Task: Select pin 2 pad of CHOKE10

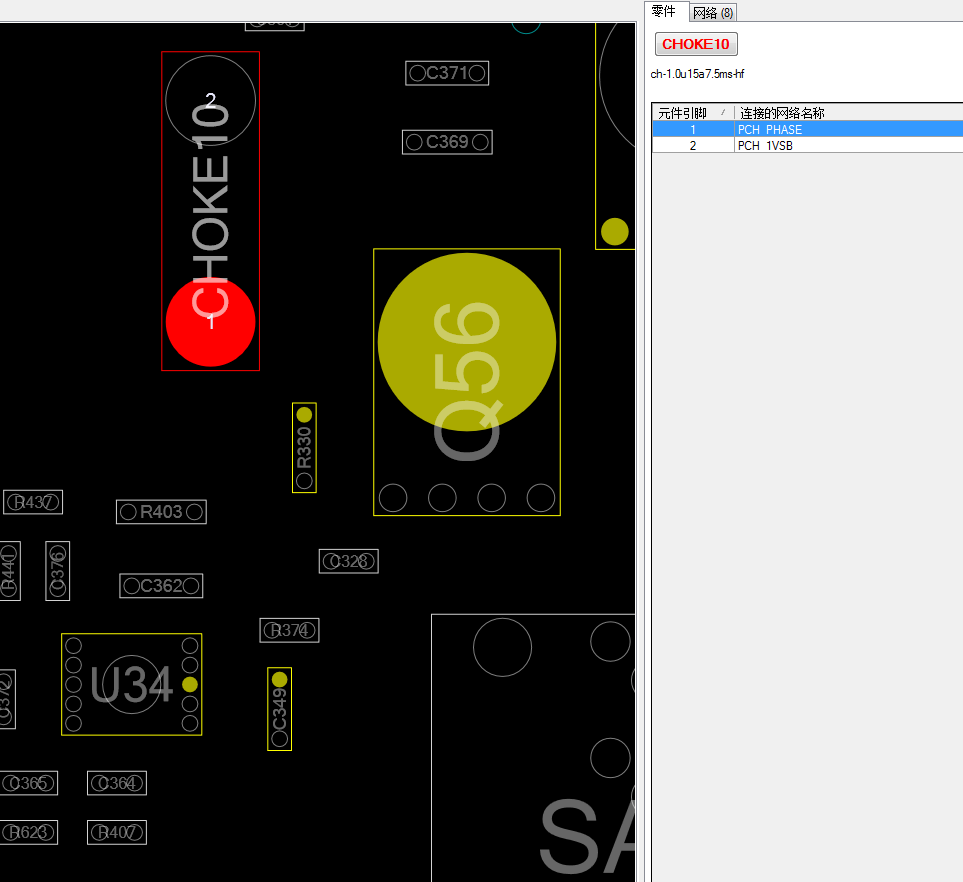Action: coord(210,99)
